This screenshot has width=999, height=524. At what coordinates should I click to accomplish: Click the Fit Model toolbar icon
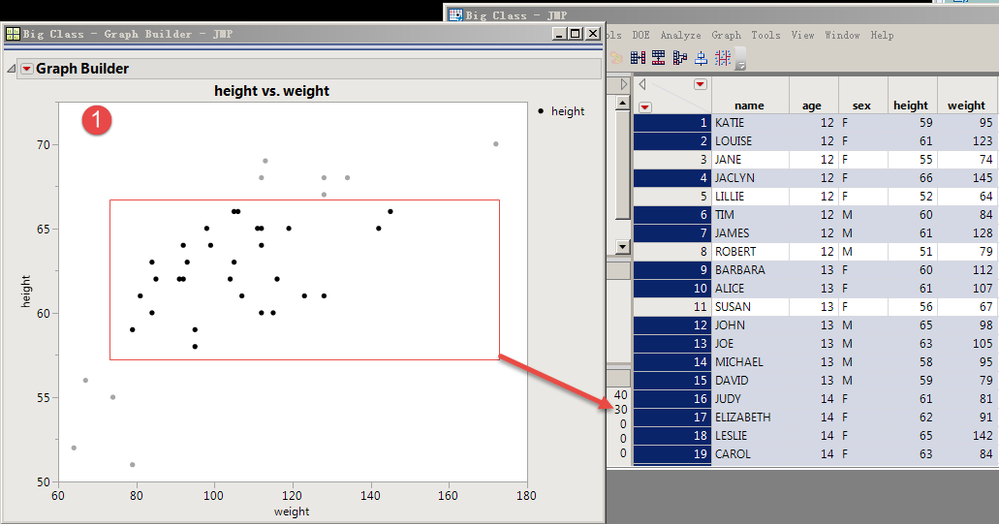[659, 58]
